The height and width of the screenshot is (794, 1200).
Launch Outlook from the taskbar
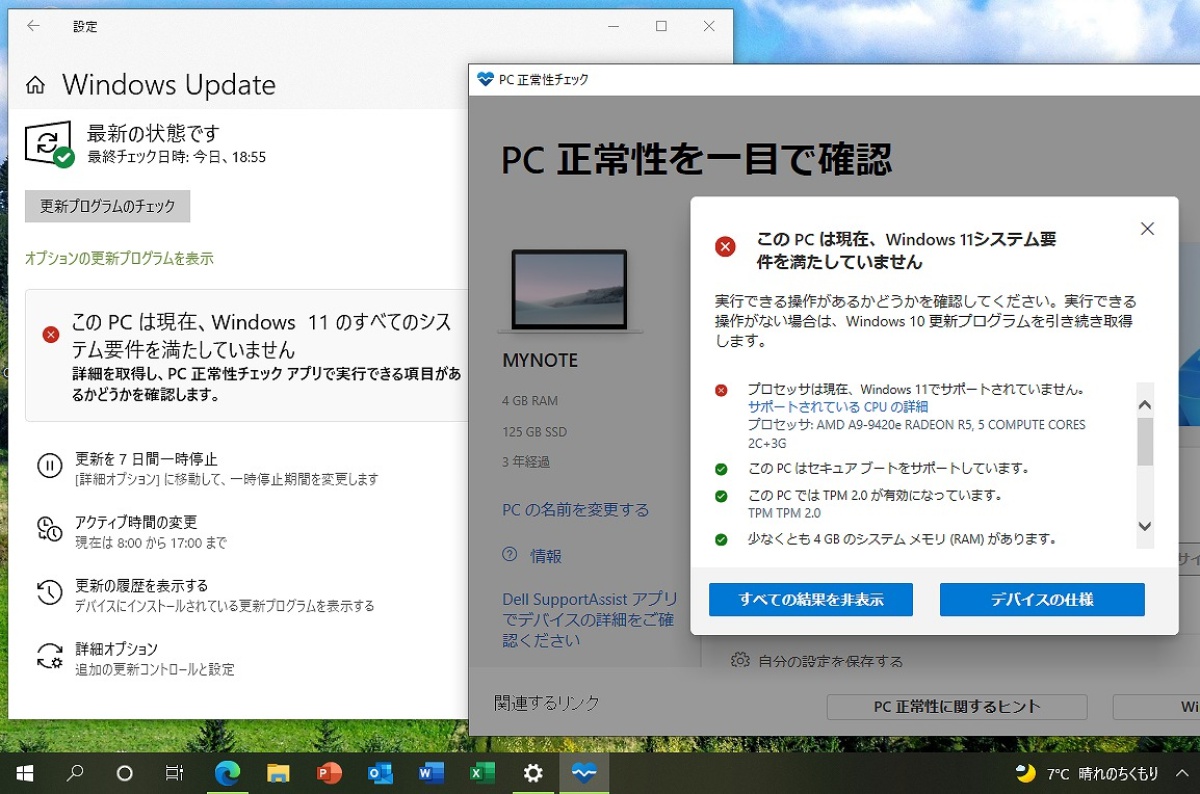click(x=378, y=772)
